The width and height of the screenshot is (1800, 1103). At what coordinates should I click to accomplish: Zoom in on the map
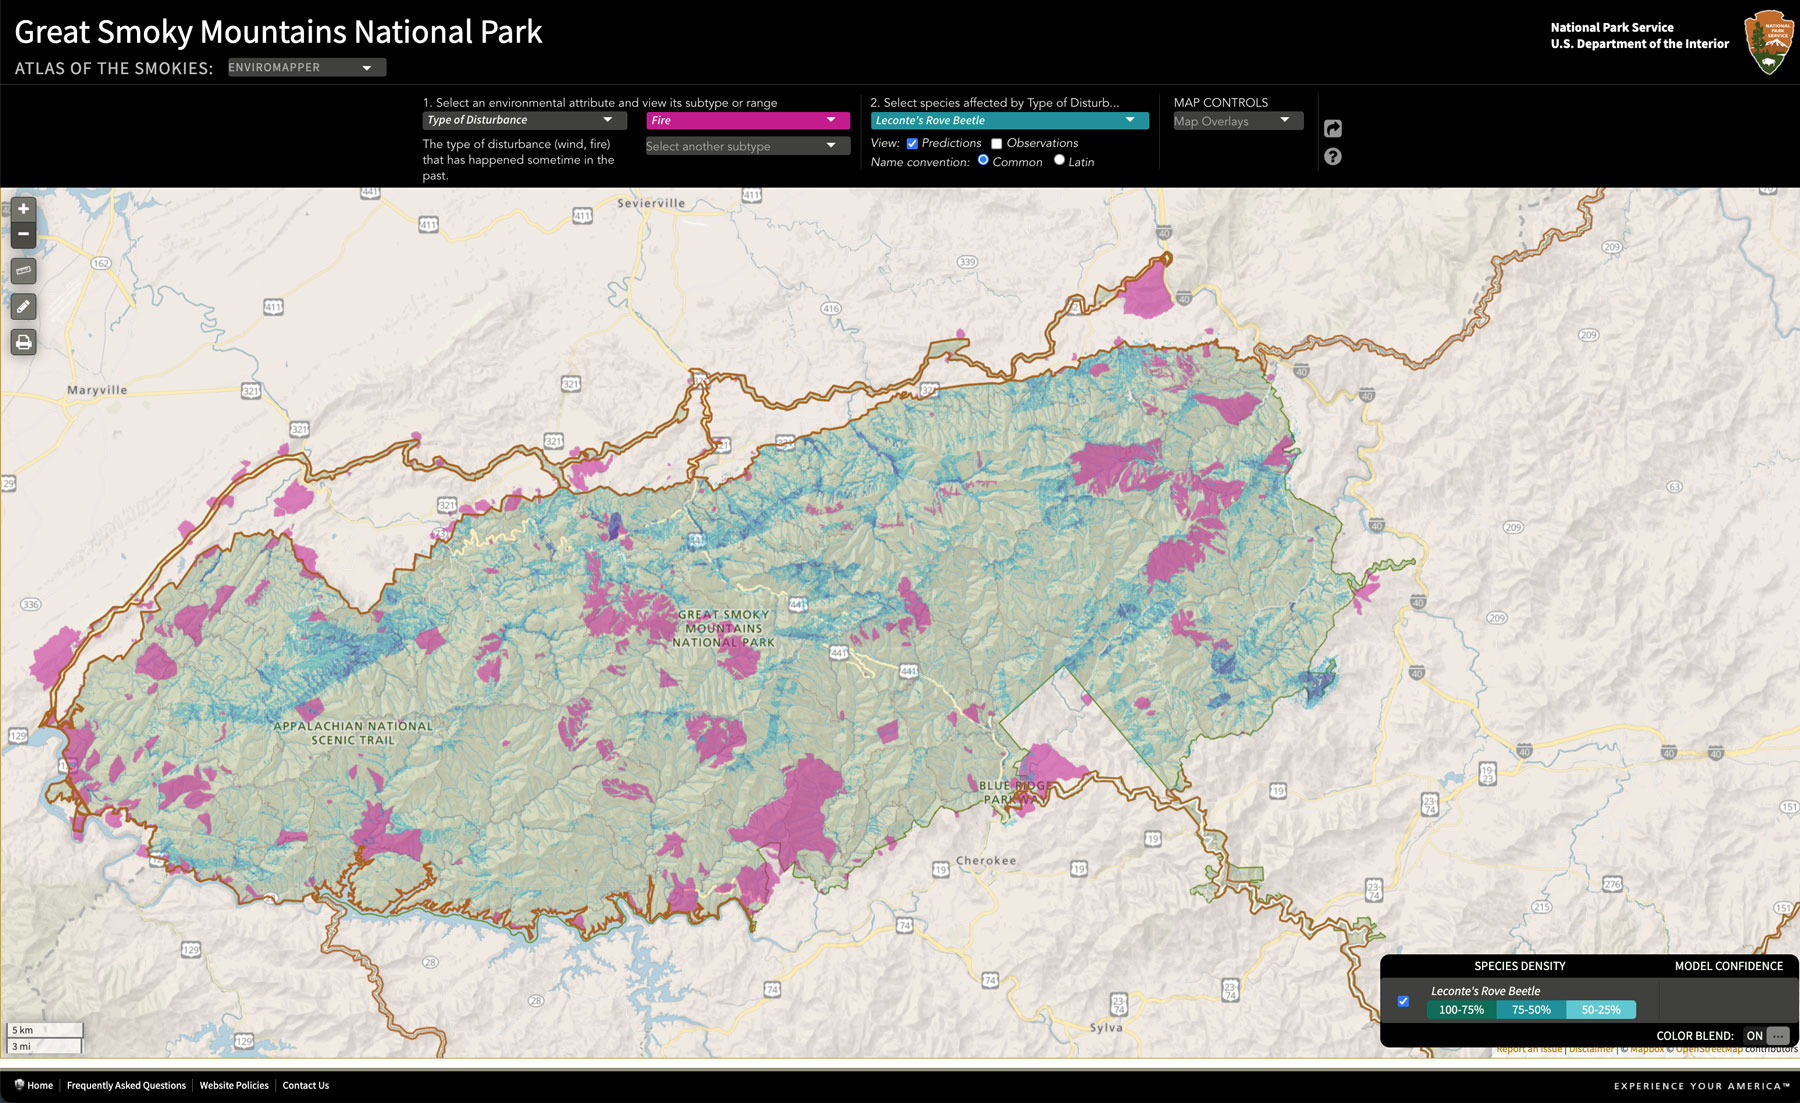coord(23,209)
